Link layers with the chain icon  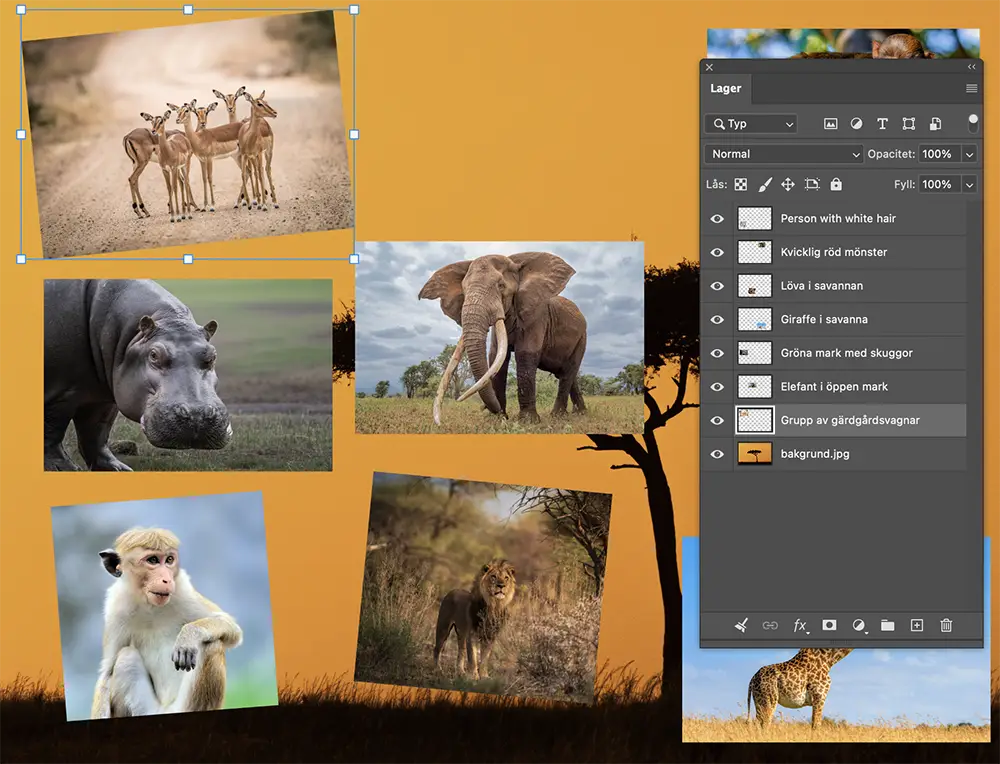[x=769, y=625]
